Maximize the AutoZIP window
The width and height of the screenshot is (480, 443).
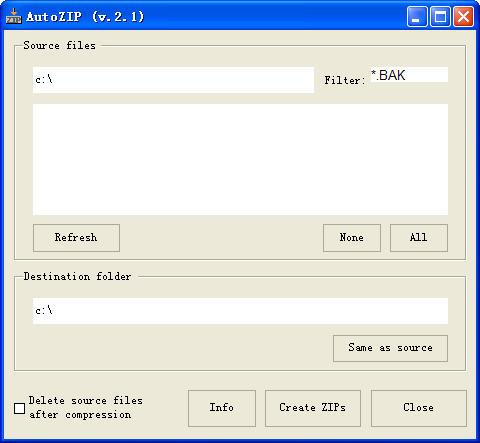[x=440, y=16]
